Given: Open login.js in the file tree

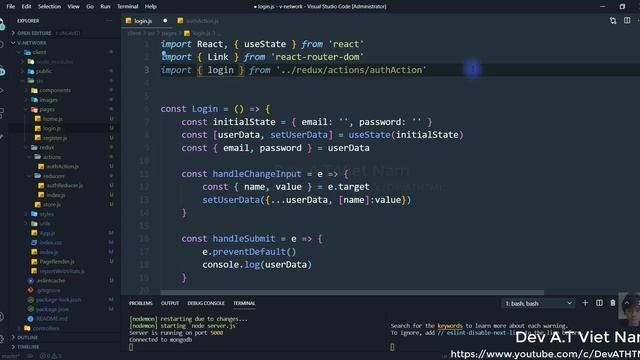Looking at the screenshot, I should (52, 128).
